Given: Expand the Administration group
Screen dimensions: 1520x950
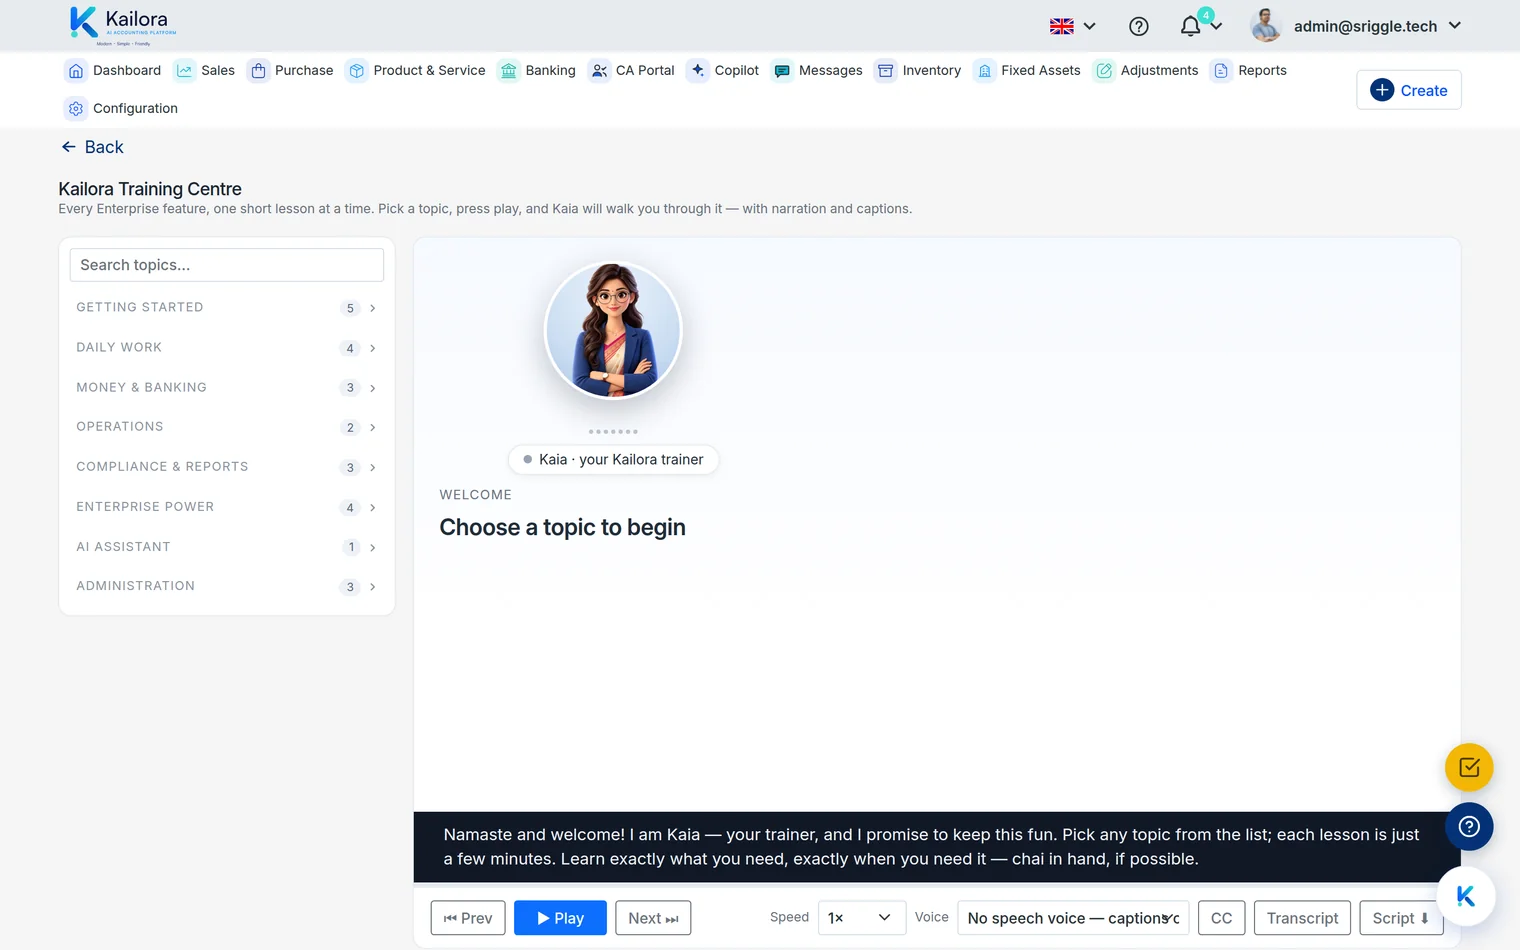Looking at the screenshot, I should (x=227, y=586).
